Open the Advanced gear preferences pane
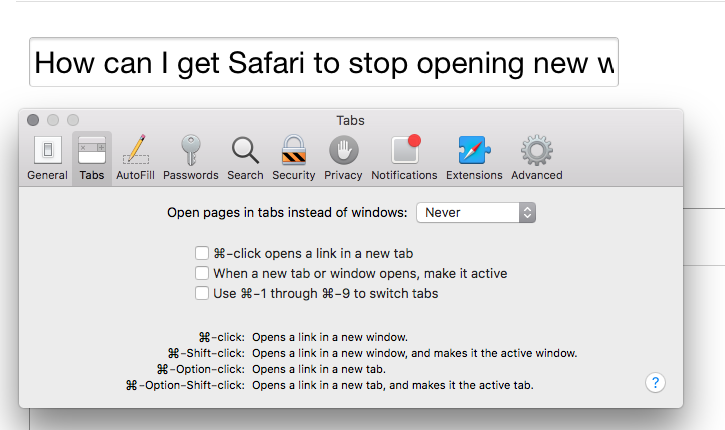 pos(537,159)
